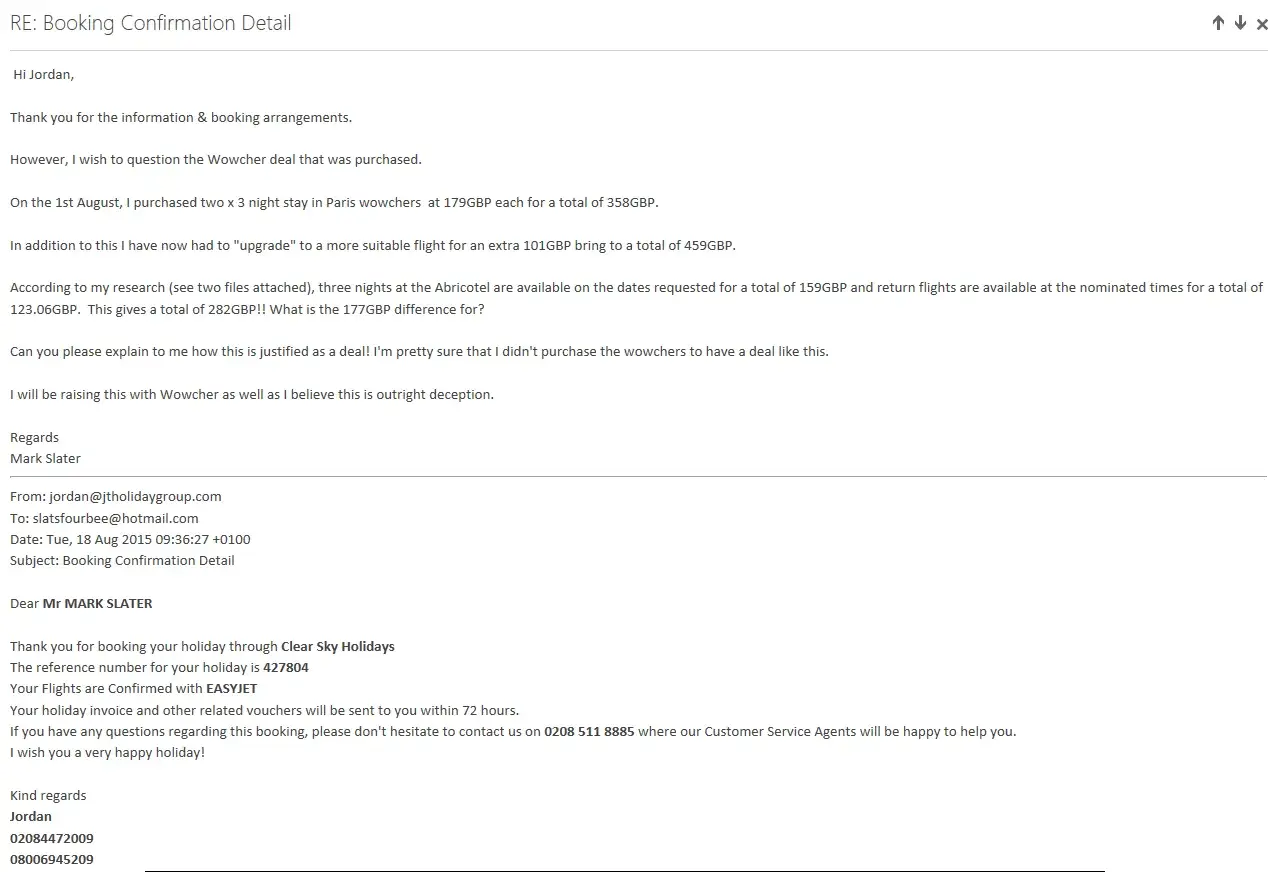
Task: Click the 'Mark Slater' sign-off name
Action: pos(46,458)
